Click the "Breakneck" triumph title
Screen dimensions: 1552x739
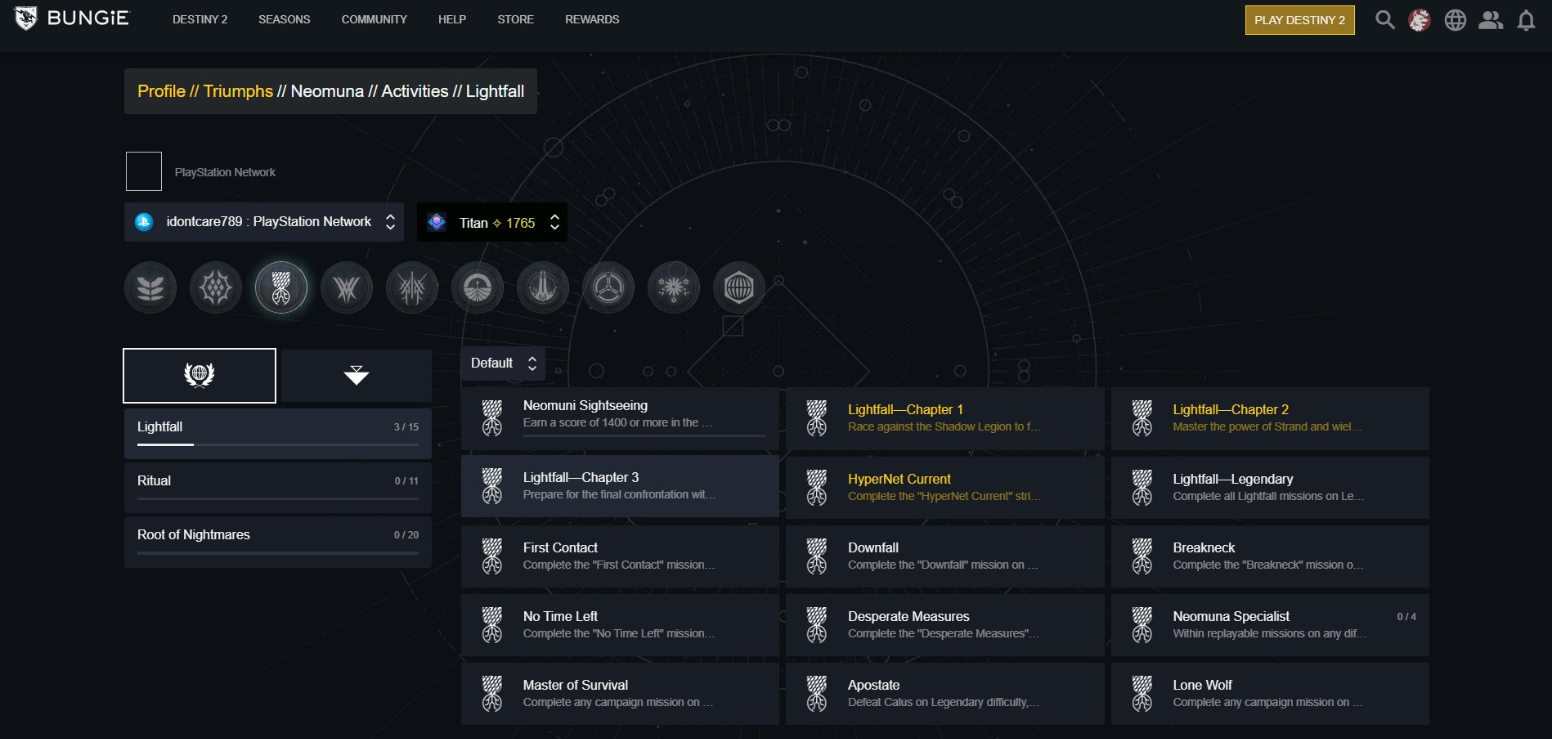(1204, 548)
